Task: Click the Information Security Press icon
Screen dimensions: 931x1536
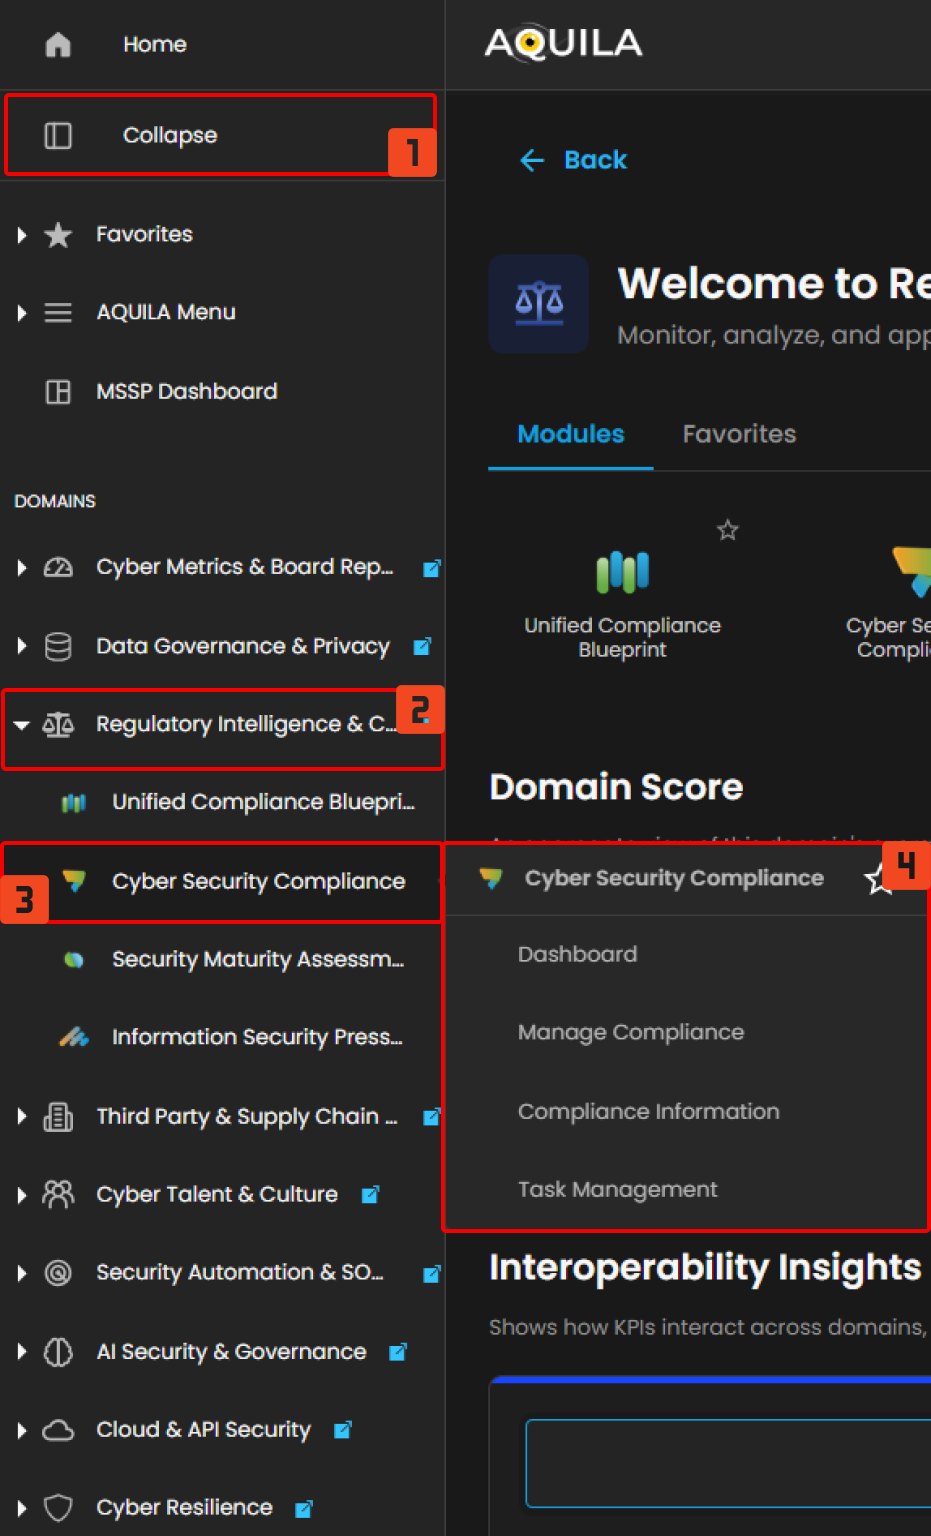Action: coord(73,1037)
